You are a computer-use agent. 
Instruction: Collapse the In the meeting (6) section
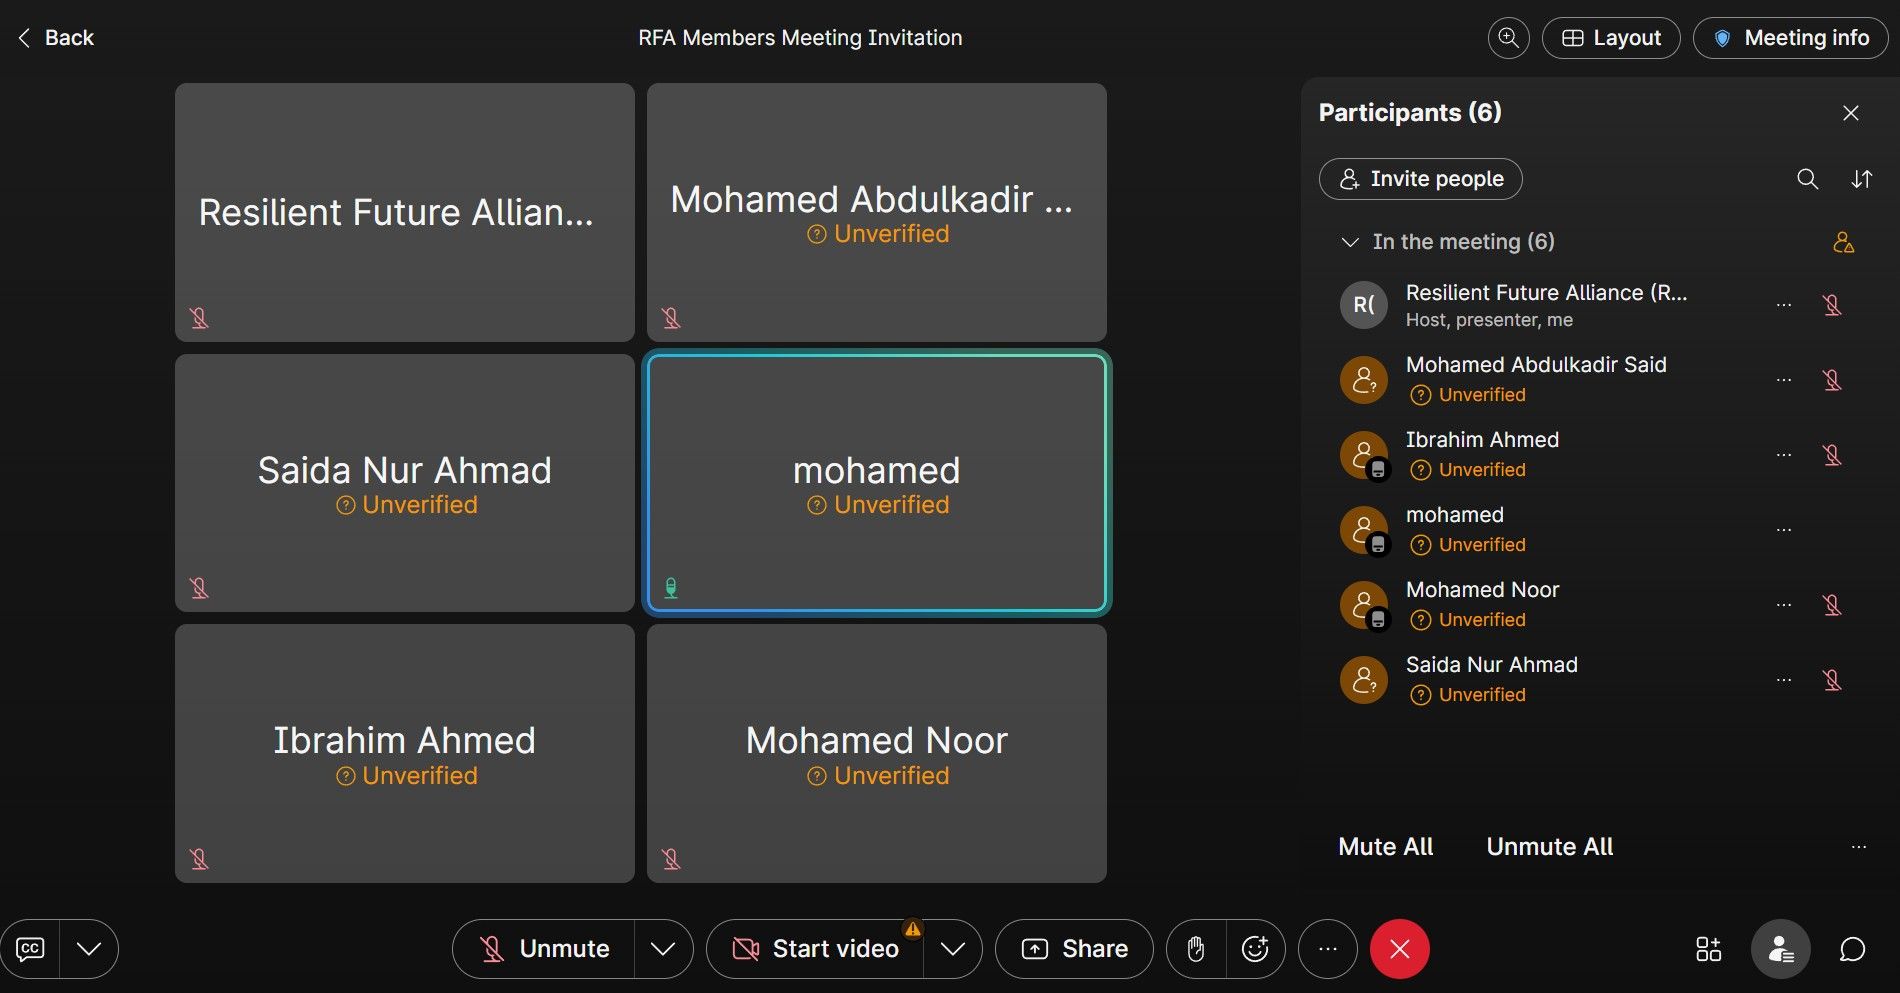coord(1350,242)
